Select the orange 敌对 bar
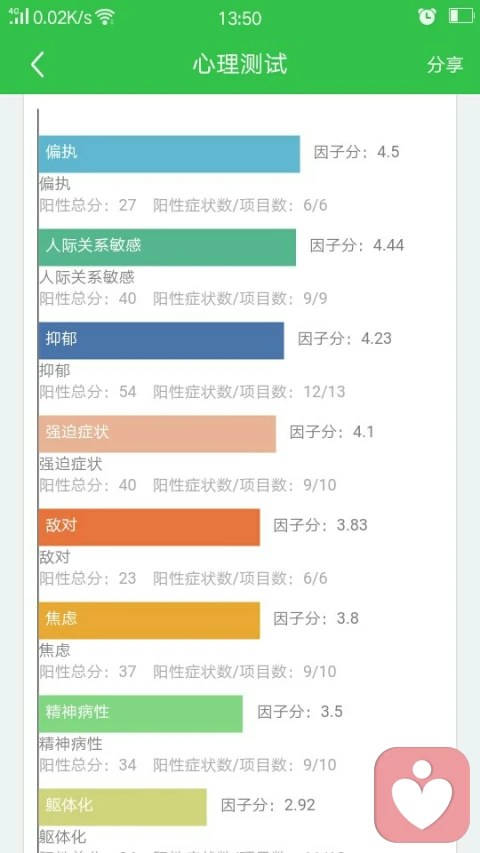 point(149,527)
